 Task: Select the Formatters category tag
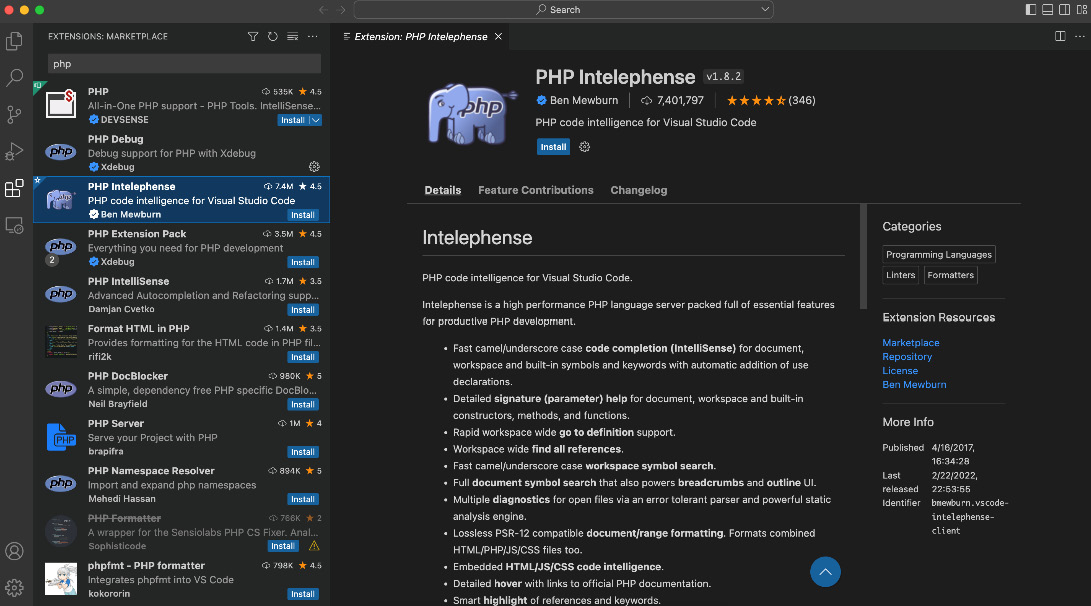tap(950, 275)
